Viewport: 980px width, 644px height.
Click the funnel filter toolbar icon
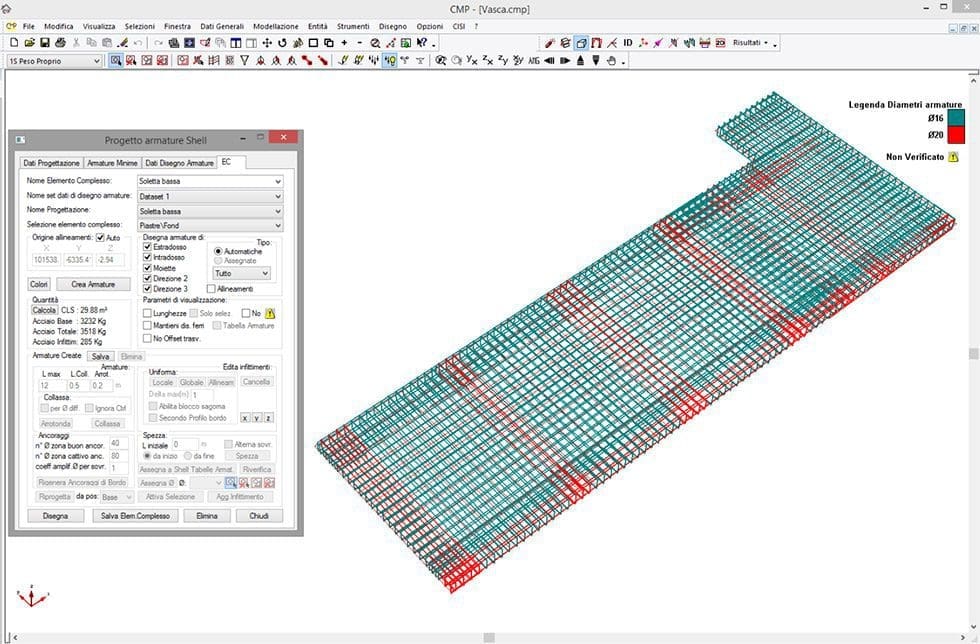coord(244,61)
